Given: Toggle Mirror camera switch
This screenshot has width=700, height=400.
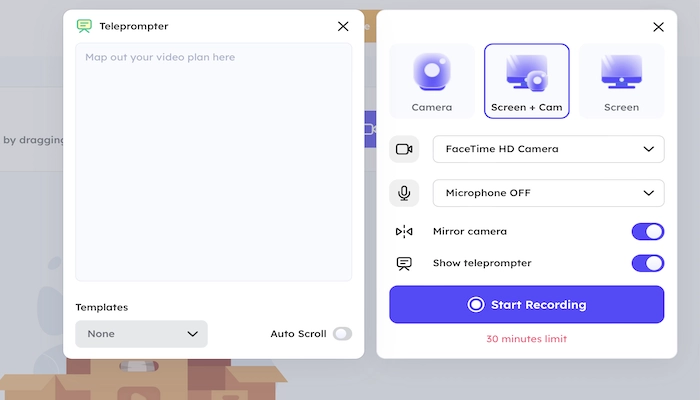Looking at the screenshot, I should pos(647,232).
